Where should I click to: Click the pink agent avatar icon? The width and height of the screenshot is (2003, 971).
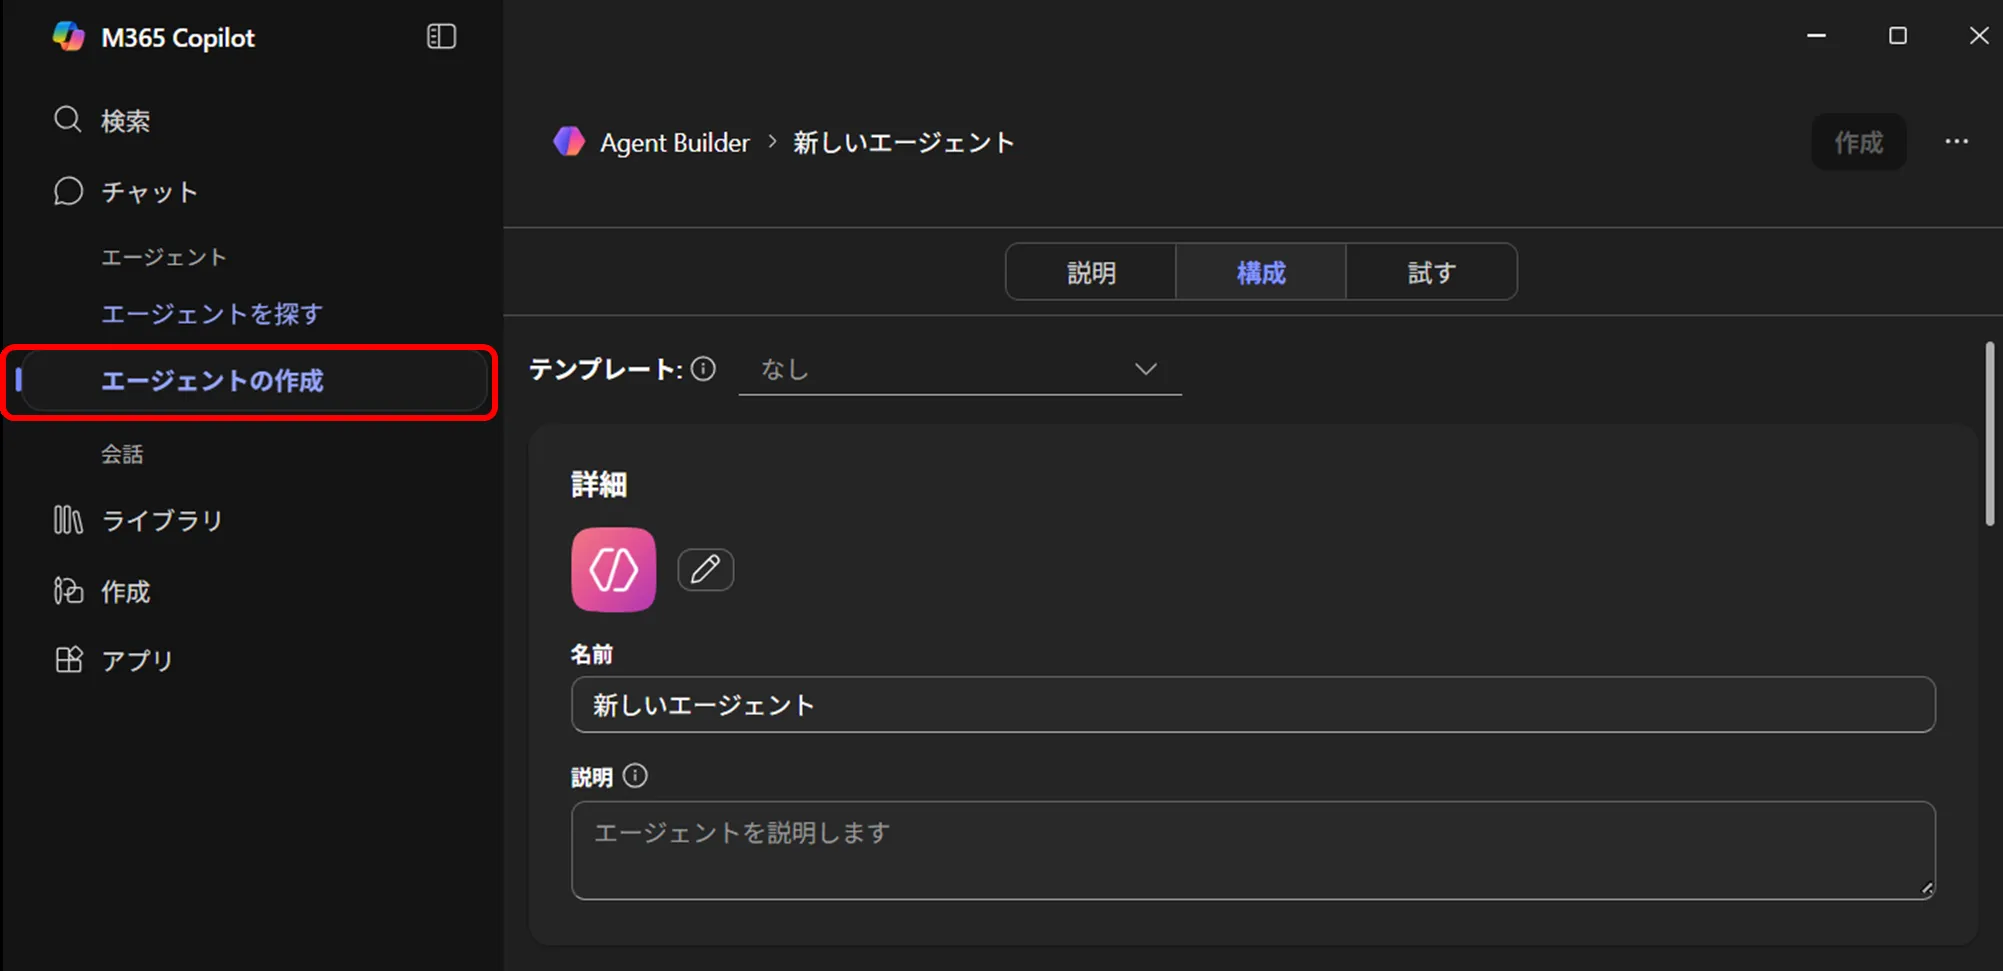pos(614,569)
